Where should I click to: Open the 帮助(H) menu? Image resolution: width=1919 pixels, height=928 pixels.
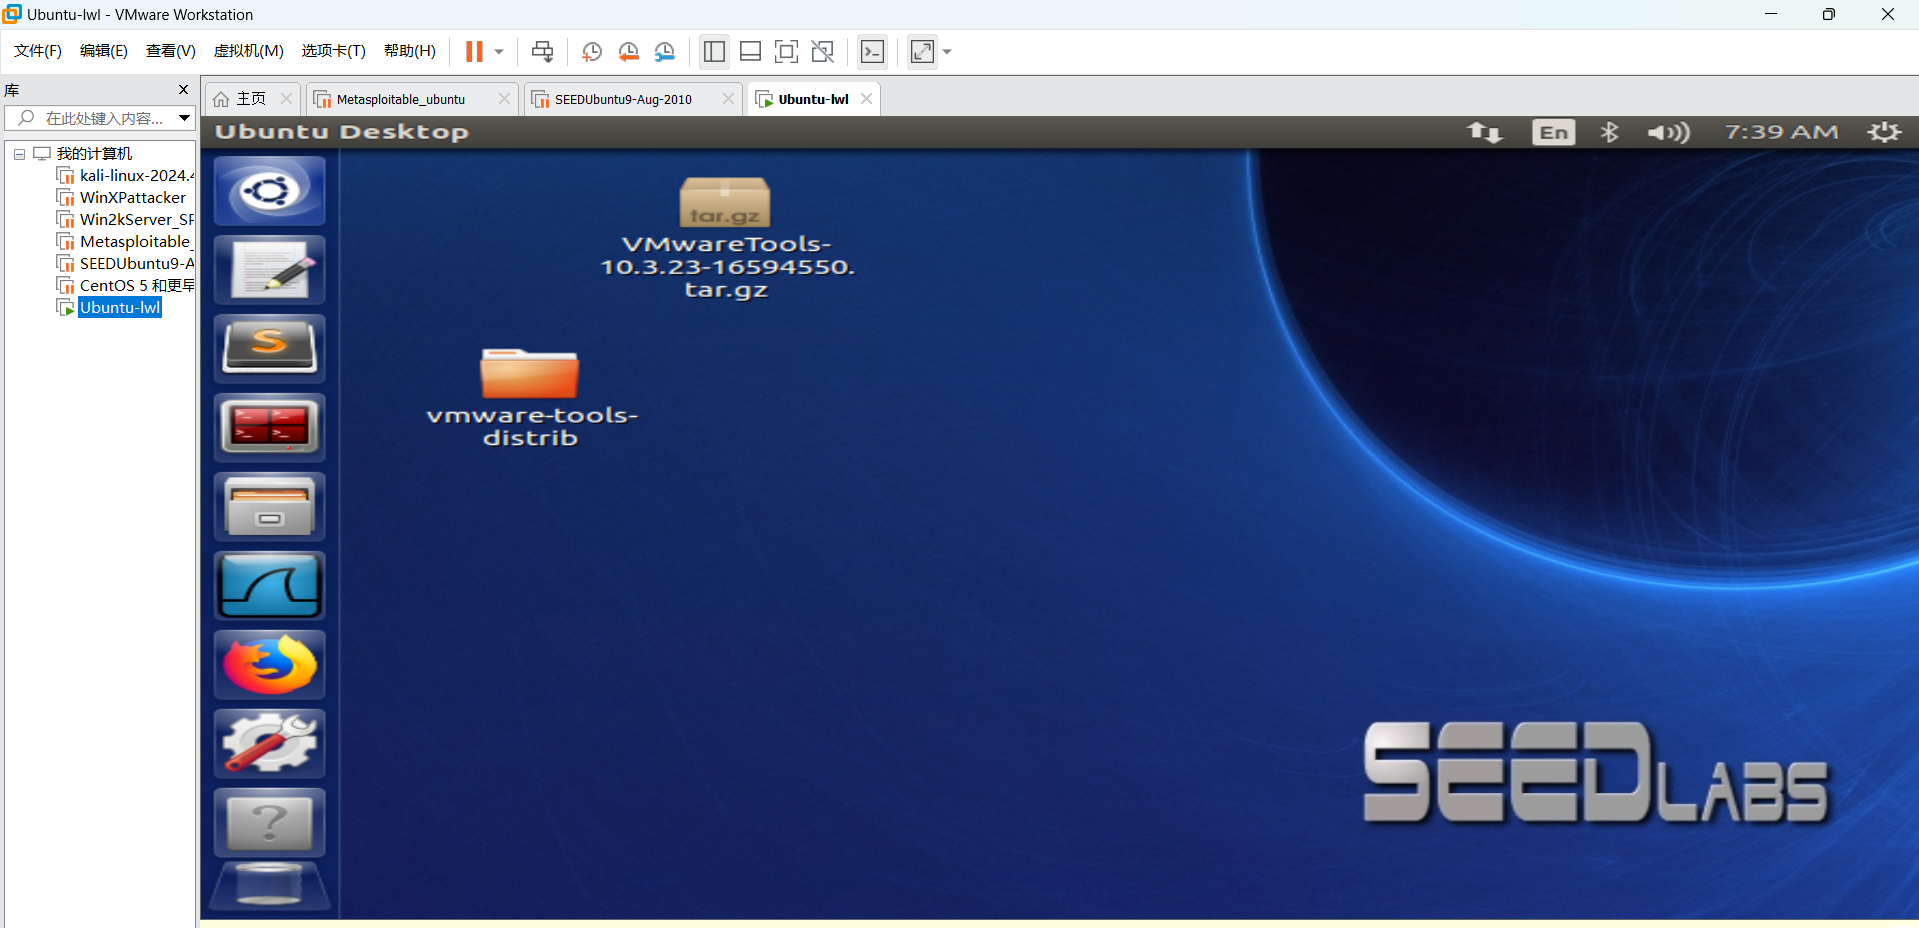(410, 51)
